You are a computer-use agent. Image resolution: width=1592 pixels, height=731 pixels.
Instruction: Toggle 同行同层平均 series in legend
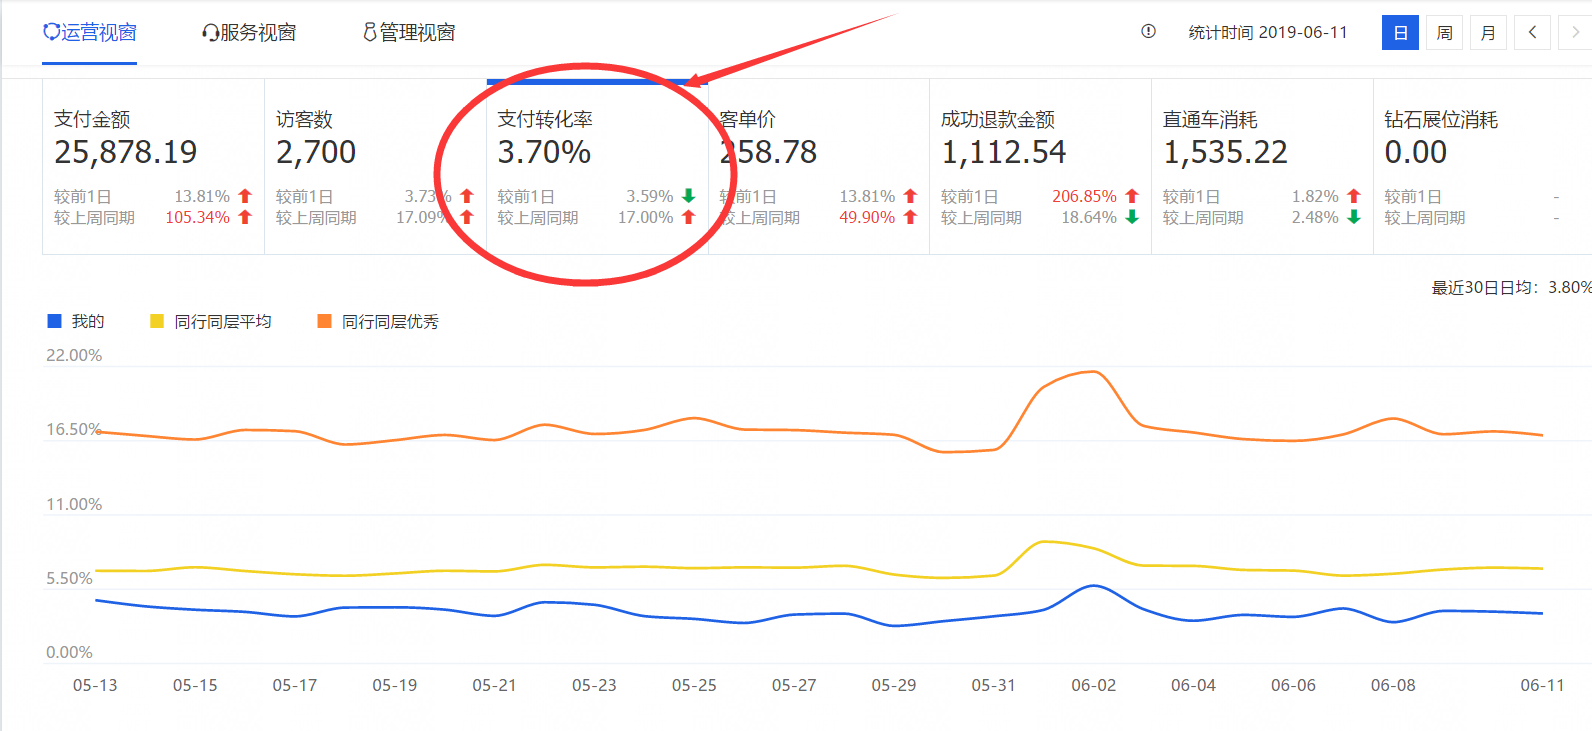(x=210, y=321)
